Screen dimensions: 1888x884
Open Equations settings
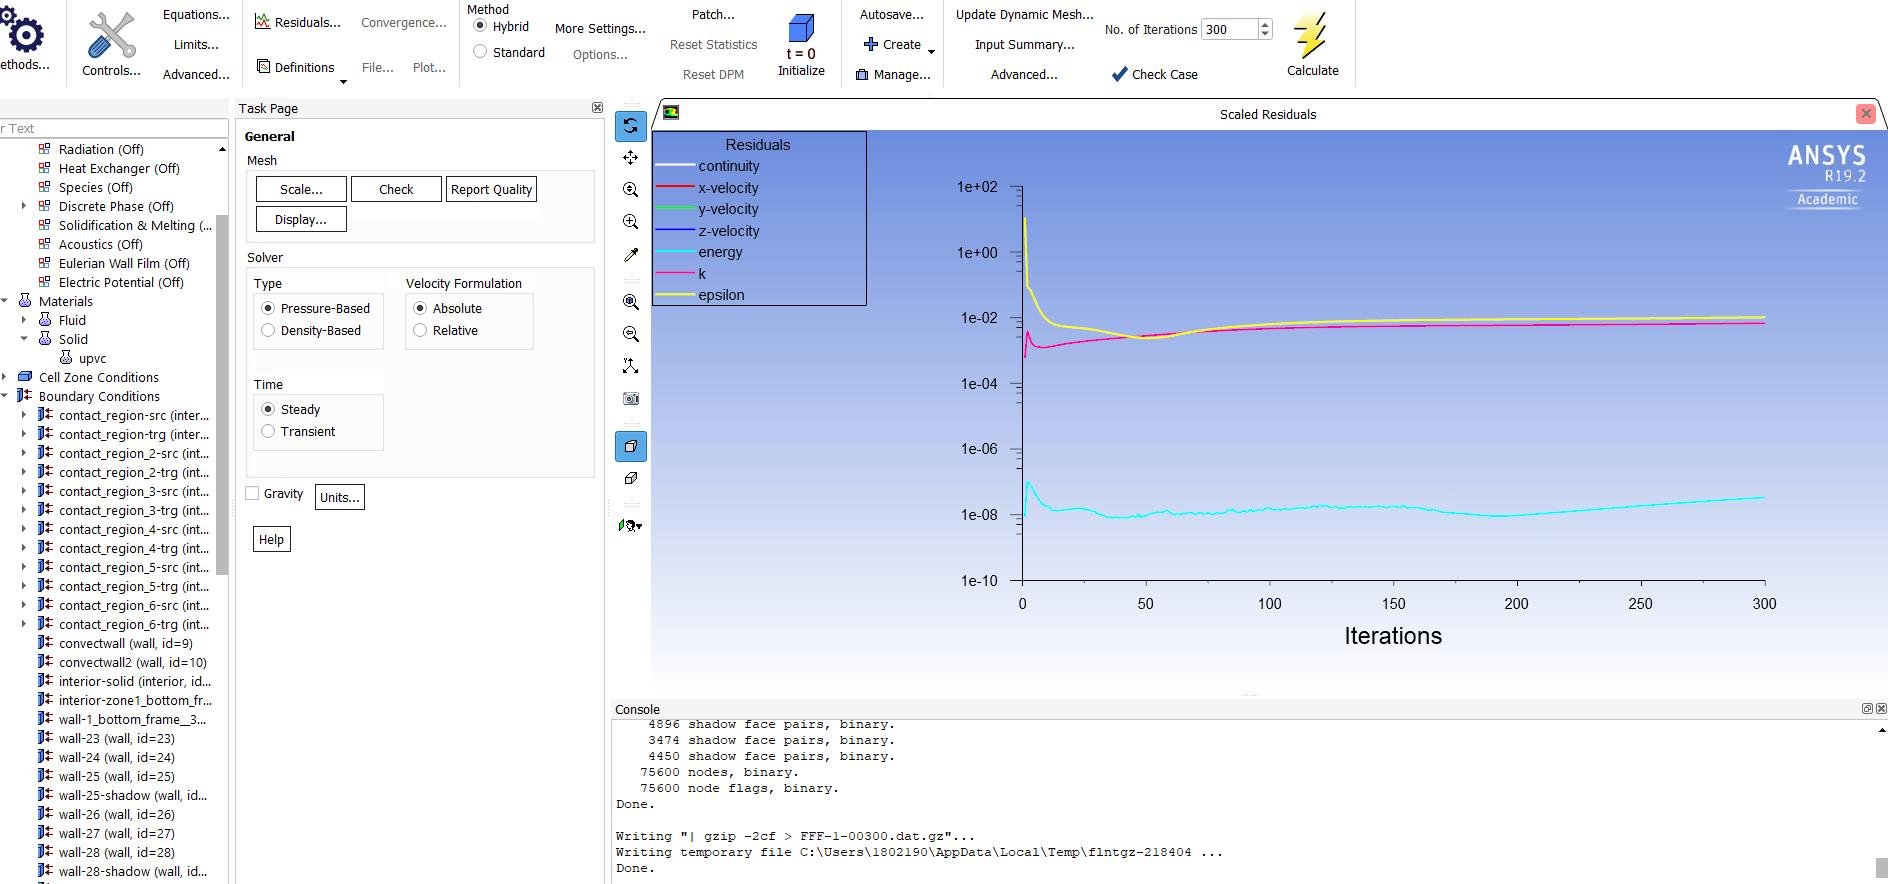tap(196, 15)
